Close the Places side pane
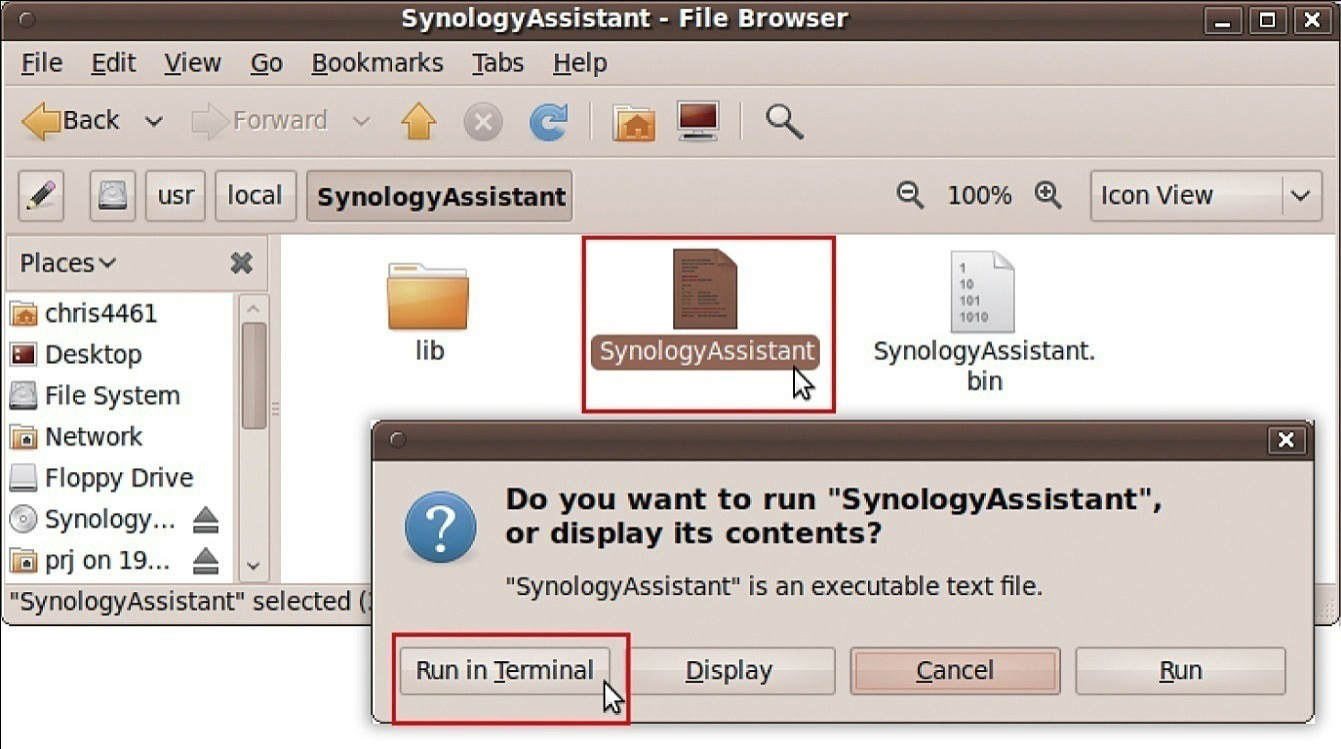This screenshot has height=749, width=1341. coord(241,263)
